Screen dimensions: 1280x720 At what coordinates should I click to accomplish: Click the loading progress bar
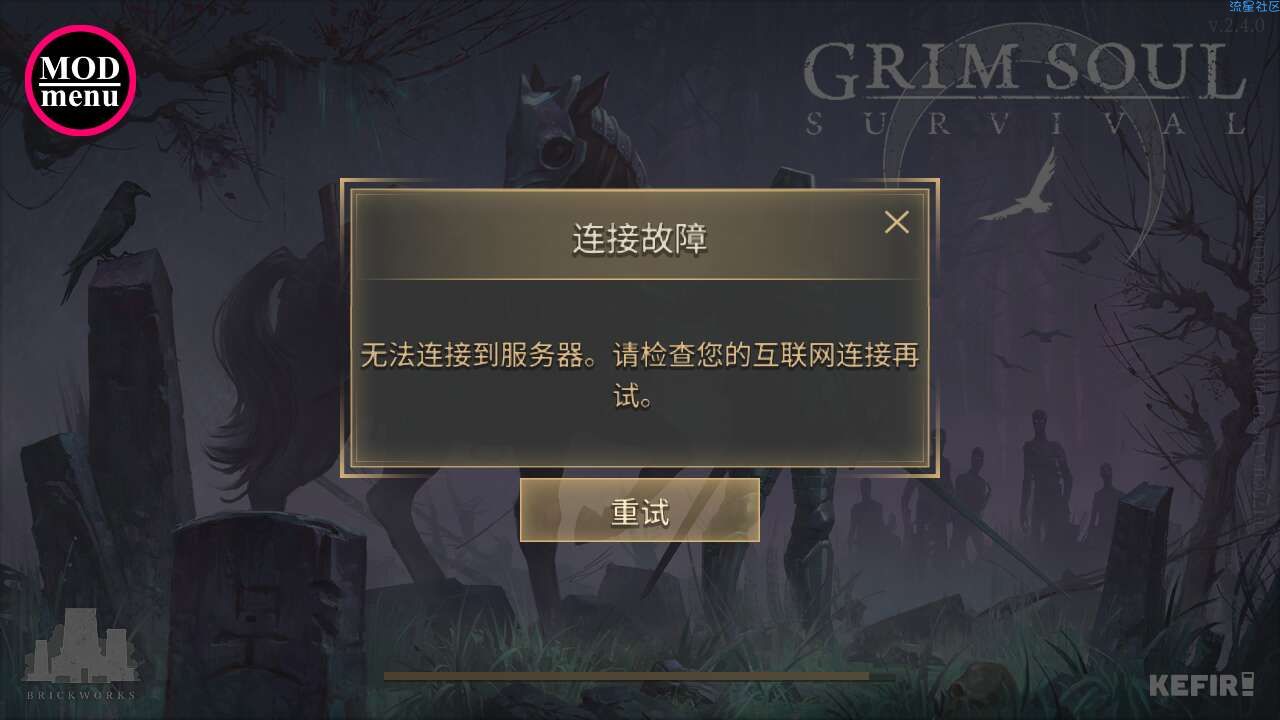tap(640, 676)
